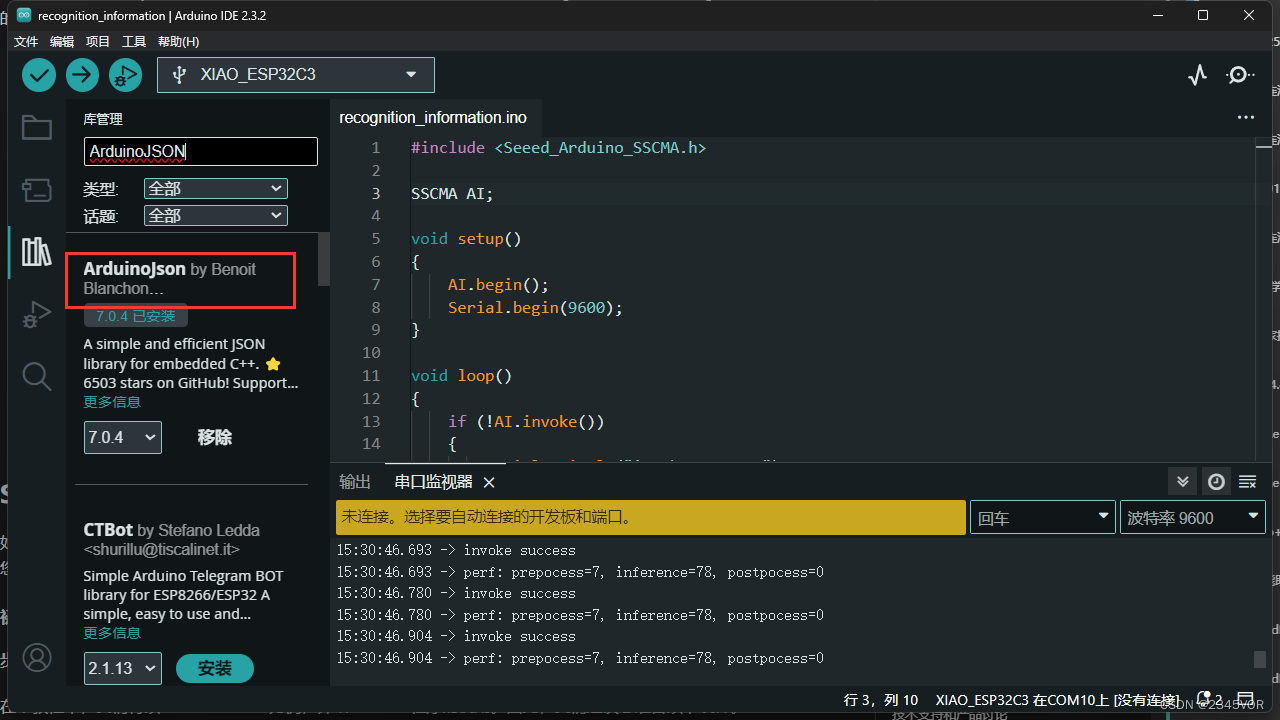Click the 库管理 panel heading
The height and width of the screenshot is (720, 1280).
(103, 119)
